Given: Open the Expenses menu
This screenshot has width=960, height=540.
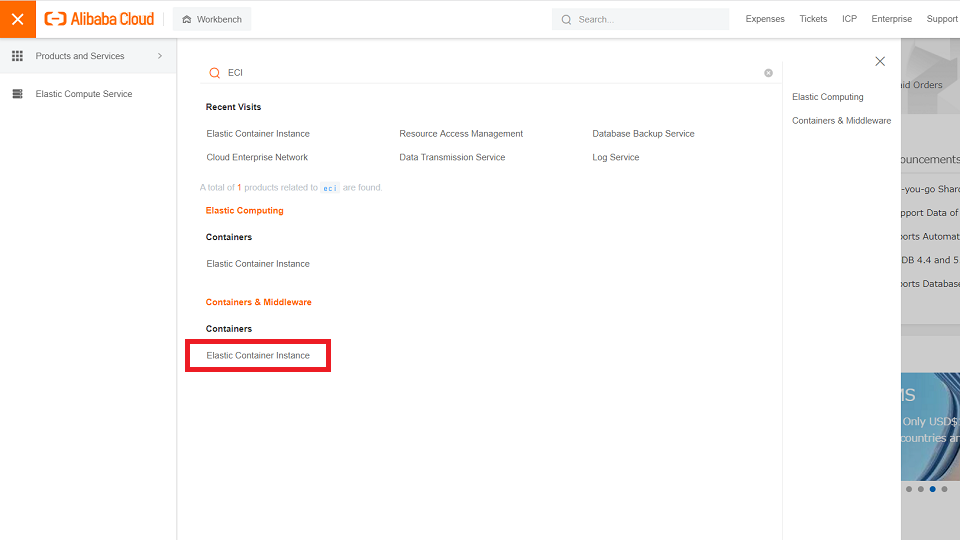Looking at the screenshot, I should click(x=765, y=19).
